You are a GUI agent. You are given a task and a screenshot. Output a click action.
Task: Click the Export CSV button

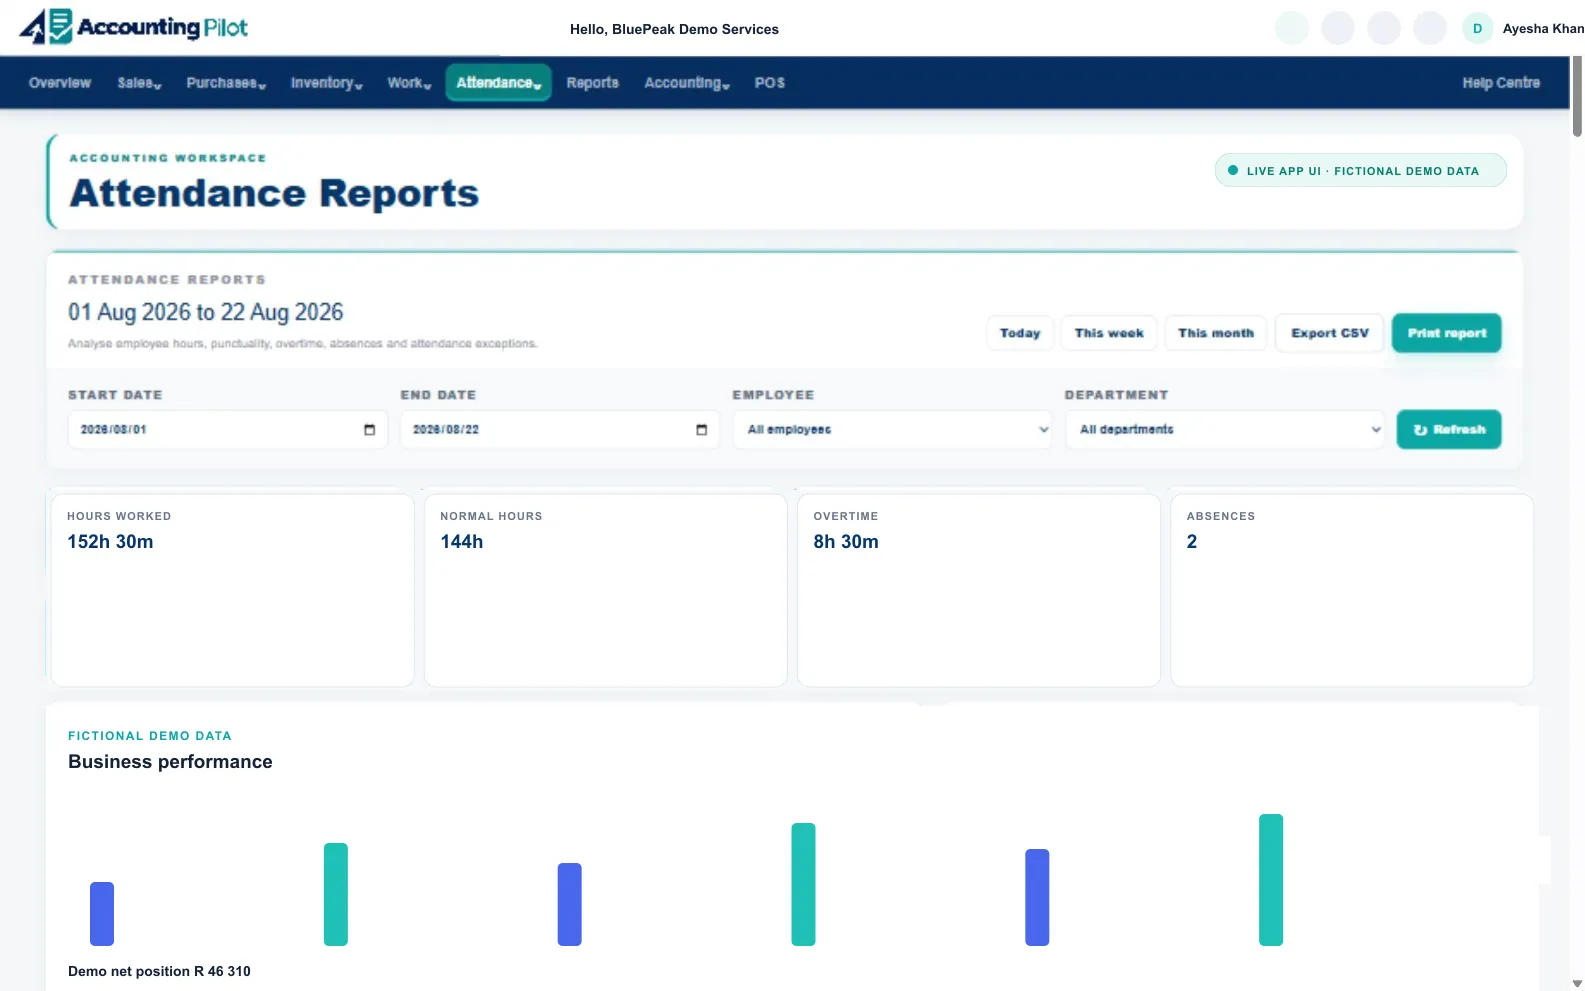click(1330, 333)
